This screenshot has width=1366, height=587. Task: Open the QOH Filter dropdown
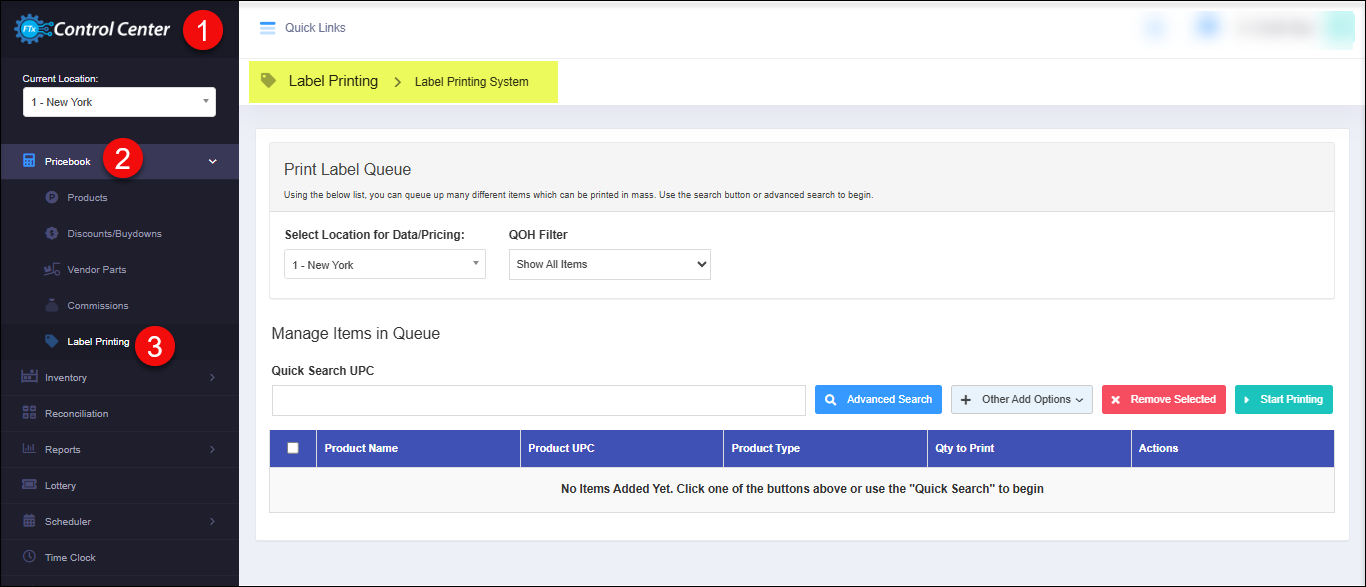coord(609,264)
